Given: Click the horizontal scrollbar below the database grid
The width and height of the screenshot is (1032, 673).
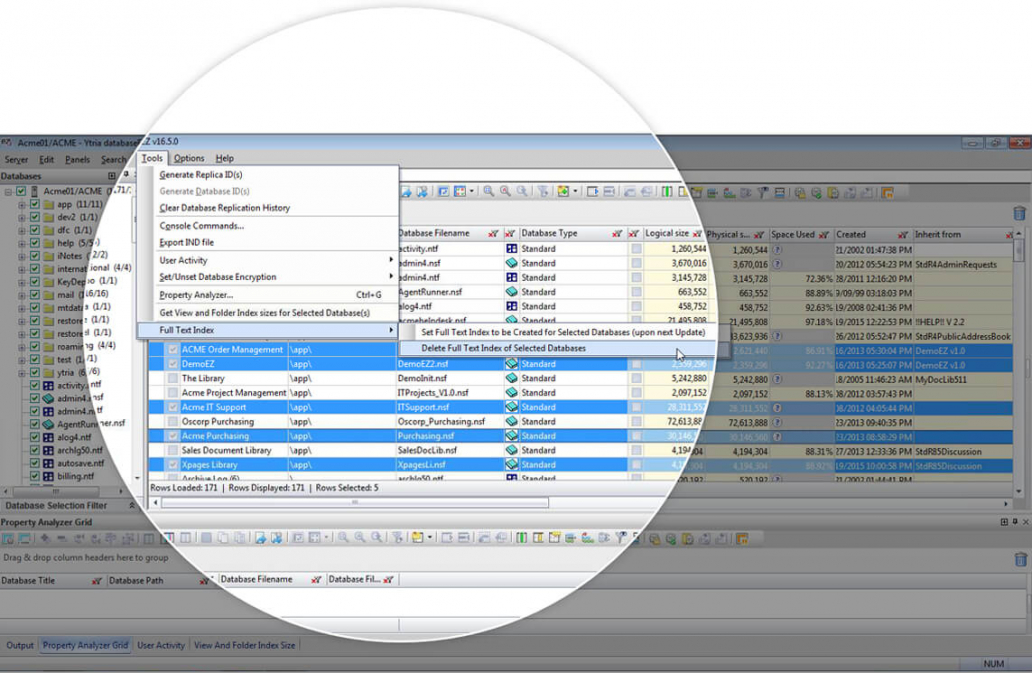Looking at the screenshot, I should click(x=355, y=503).
